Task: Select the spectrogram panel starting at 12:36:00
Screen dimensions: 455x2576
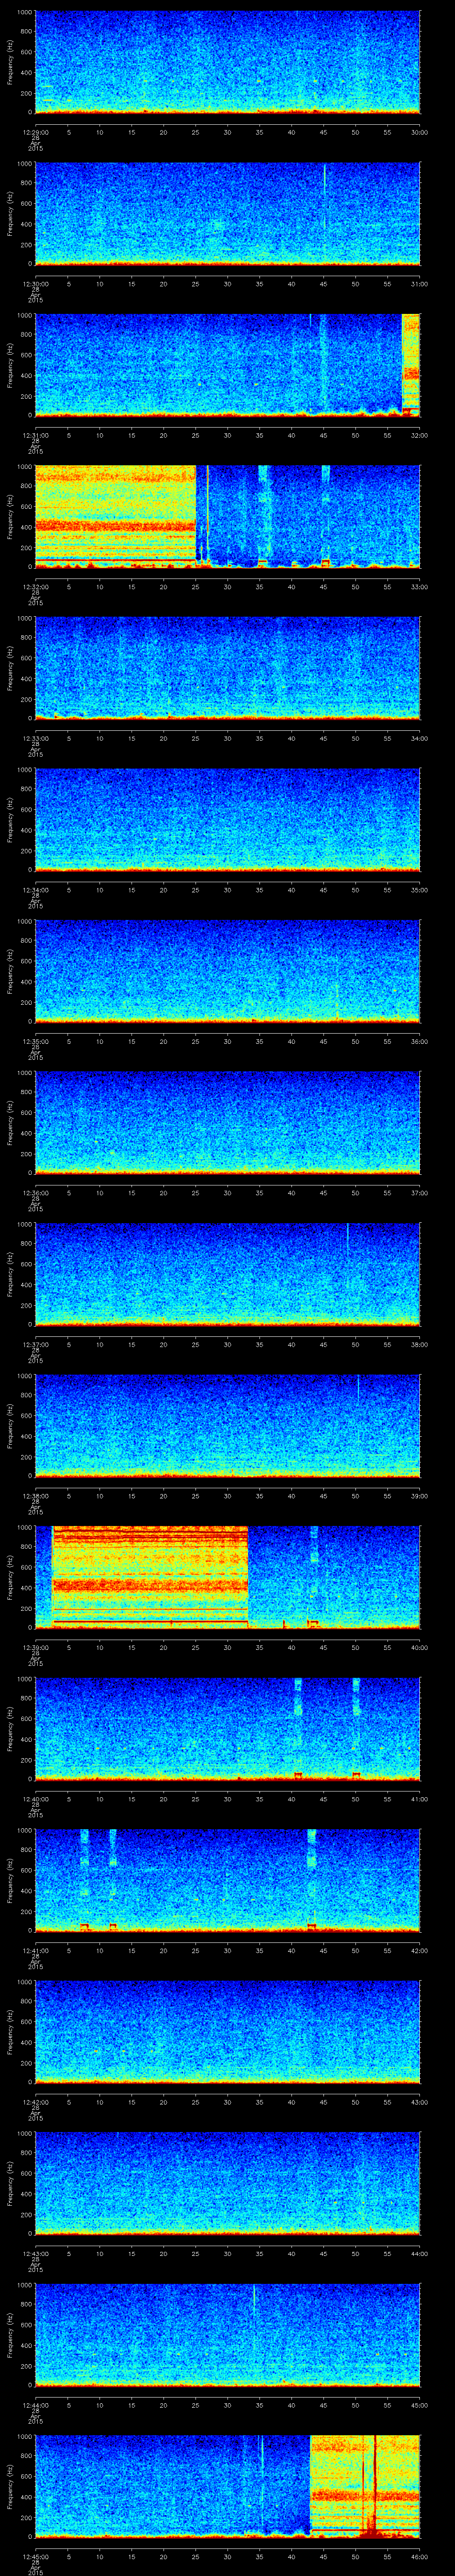Action: tap(227, 1122)
